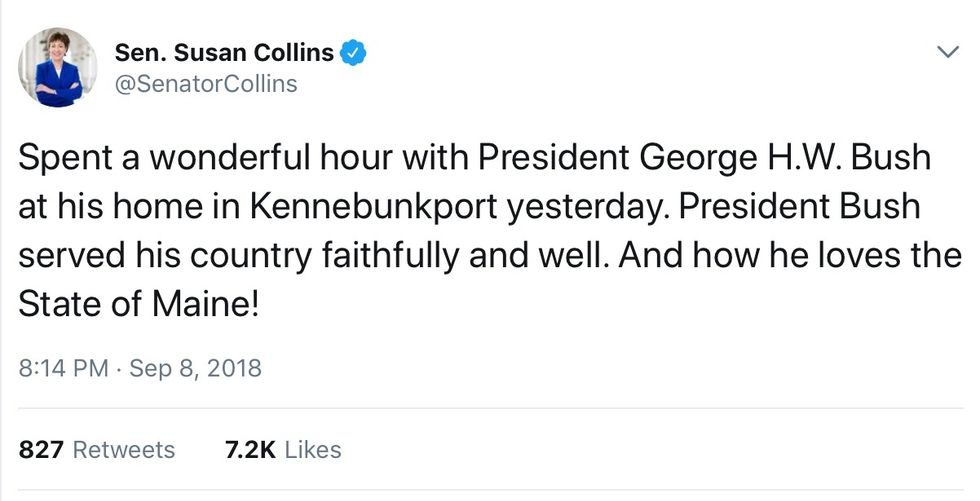
Task: Click the tweet's first line starting with Spent
Action: coord(475,158)
